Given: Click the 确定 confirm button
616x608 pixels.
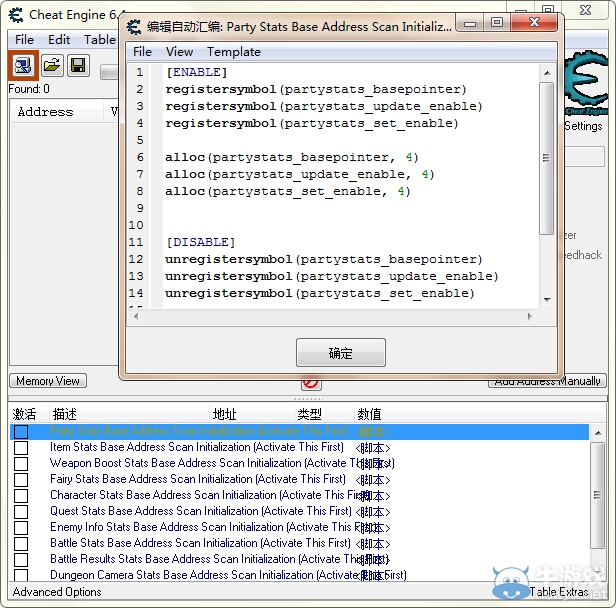Looking at the screenshot, I should point(341,353).
